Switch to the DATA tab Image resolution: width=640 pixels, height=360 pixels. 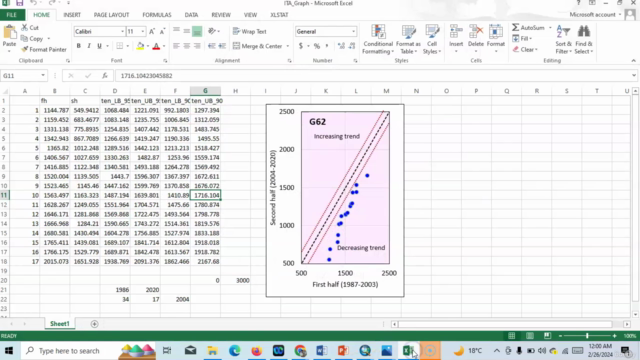191,15
